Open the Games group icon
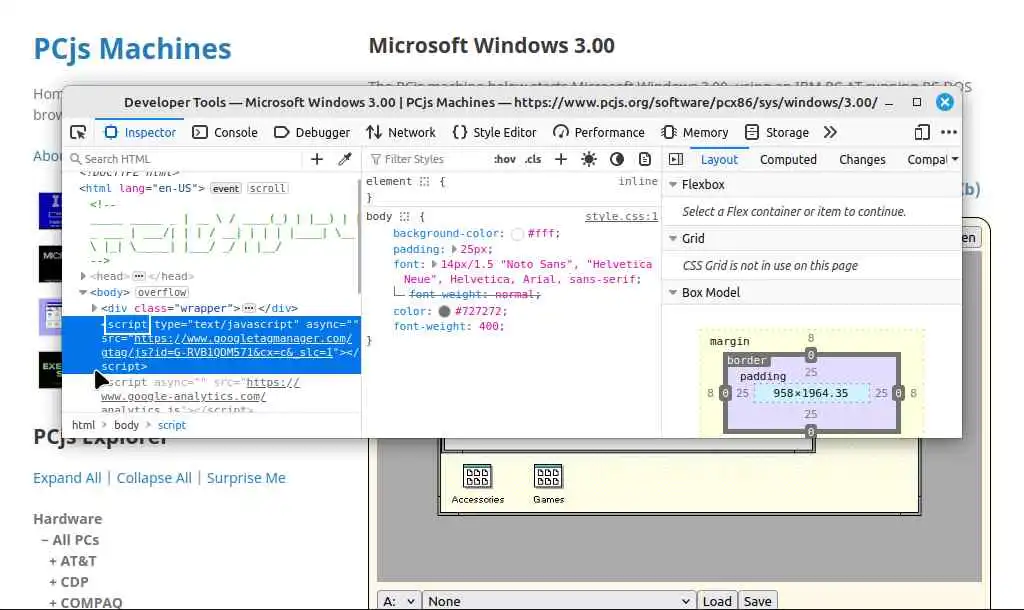The image size is (1024, 610). pyautogui.click(x=549, y=484)
